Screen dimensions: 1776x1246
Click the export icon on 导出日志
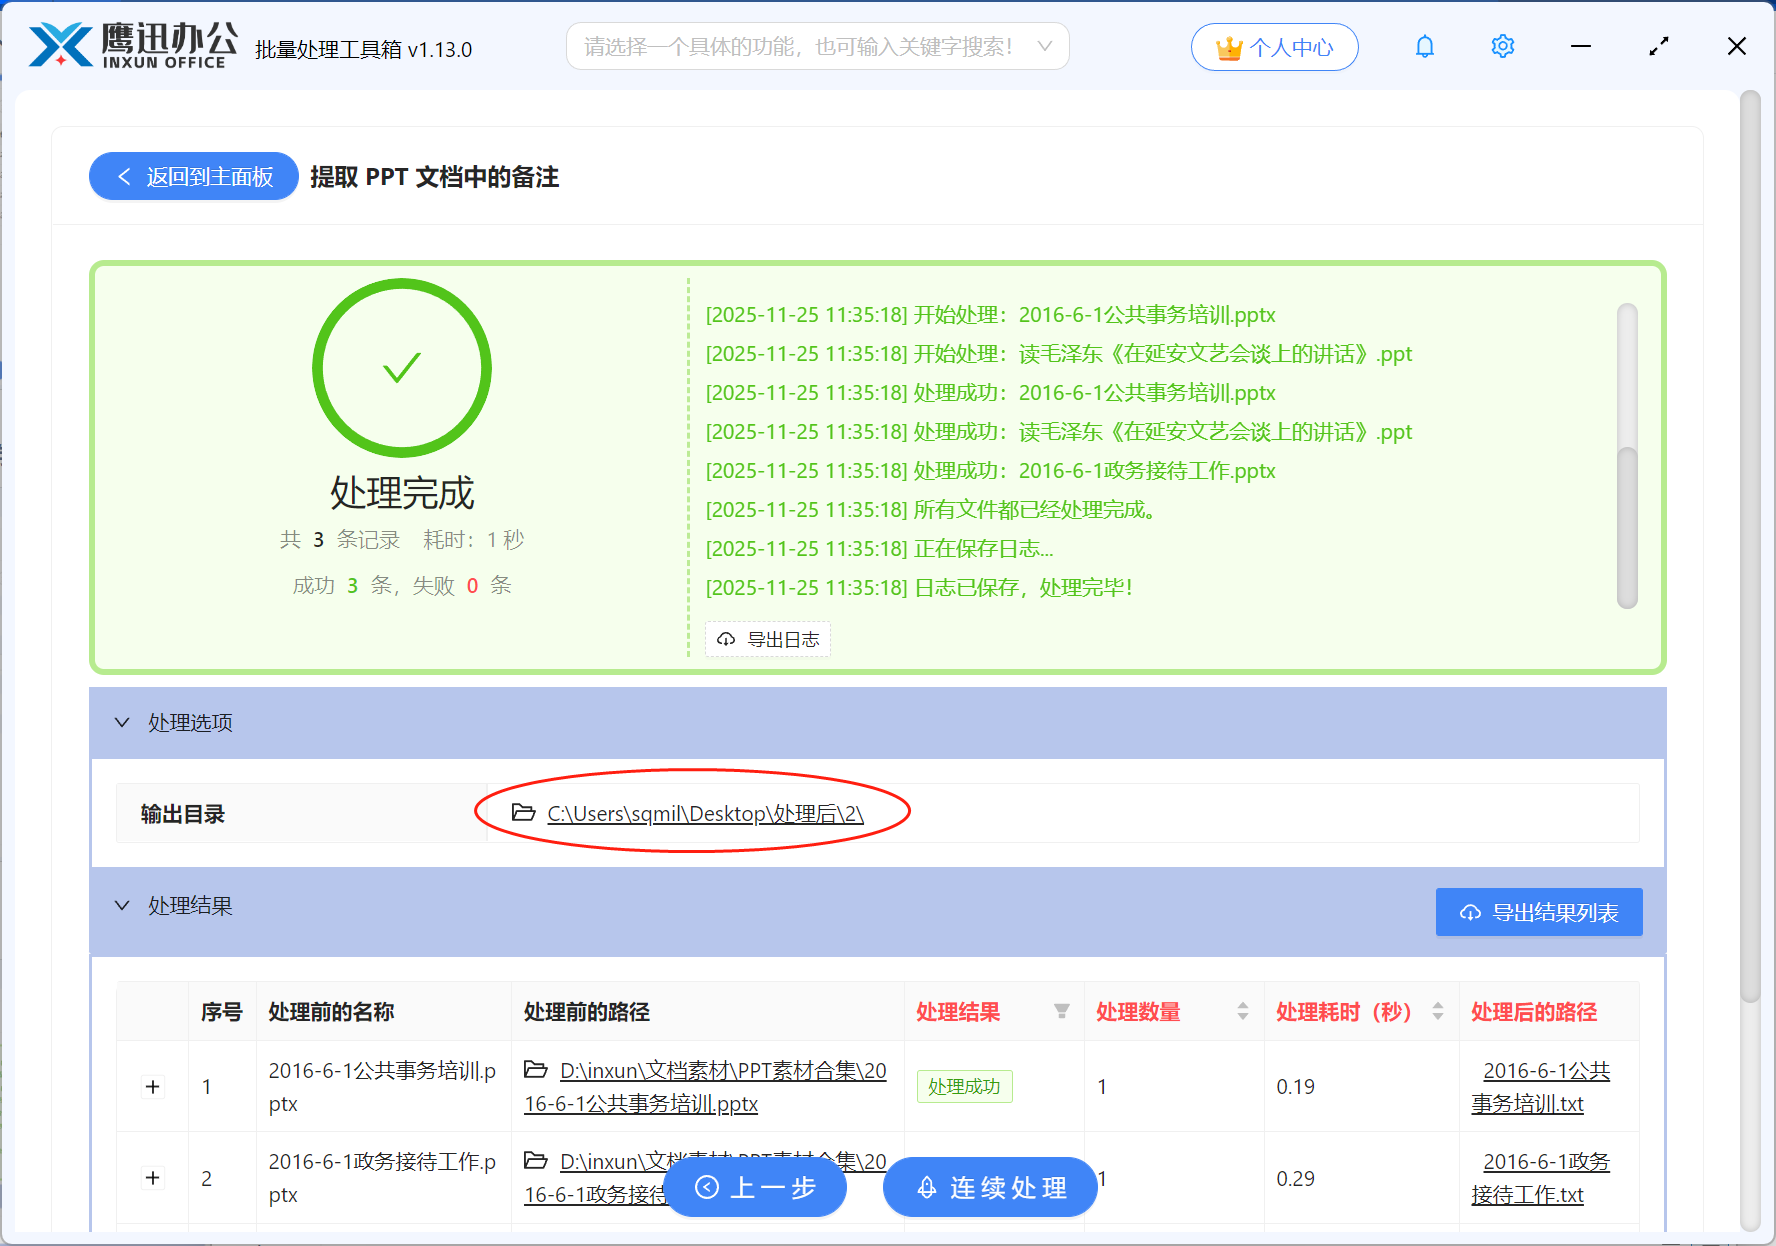pyautogui.click(x=726, y=639)
